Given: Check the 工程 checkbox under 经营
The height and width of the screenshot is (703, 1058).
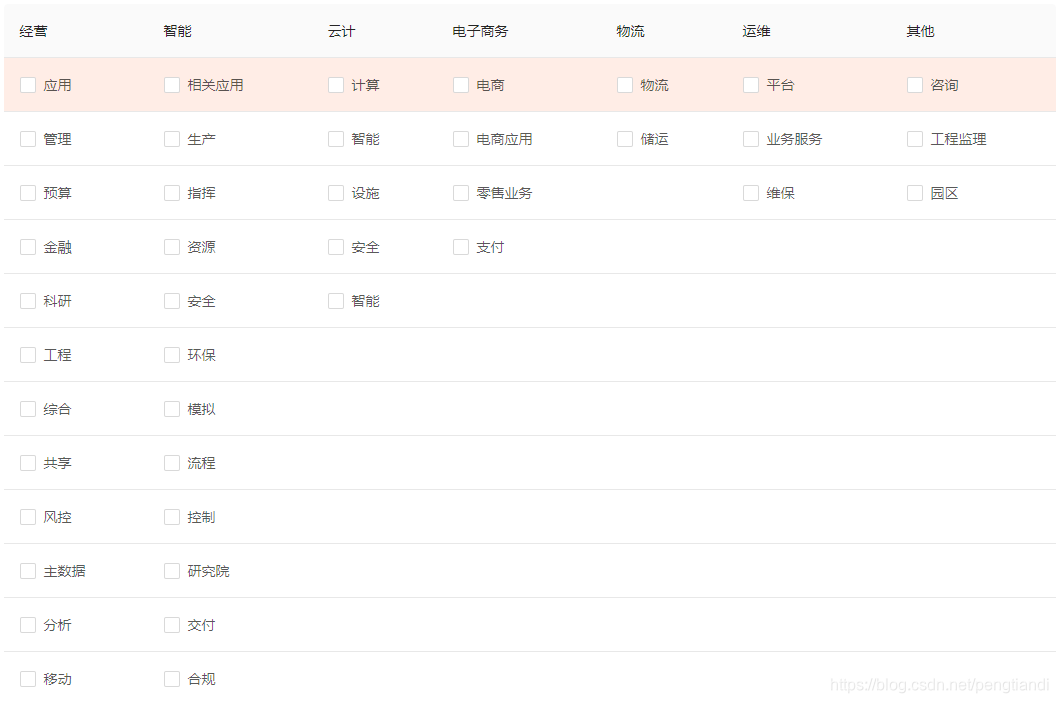Looking at the screenshot, I should pyautogui.click(x=28, y=355).
